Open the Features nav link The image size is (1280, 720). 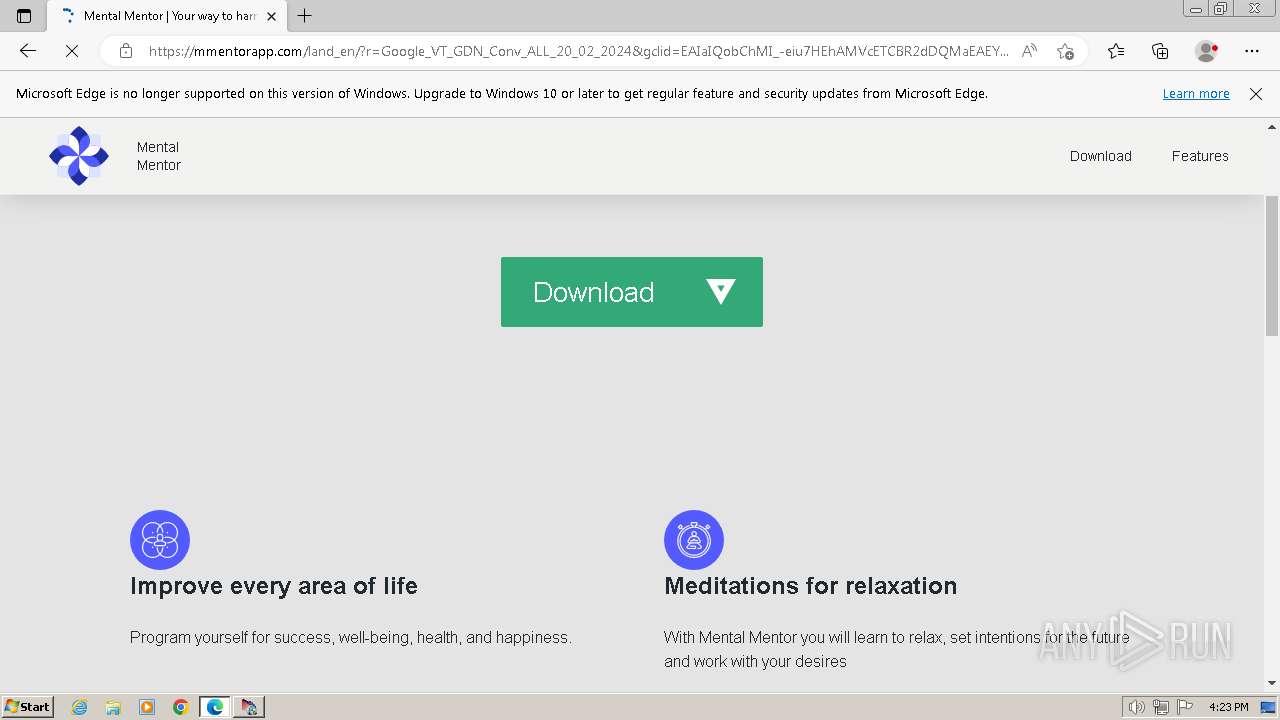click(x=1200, y=156)
